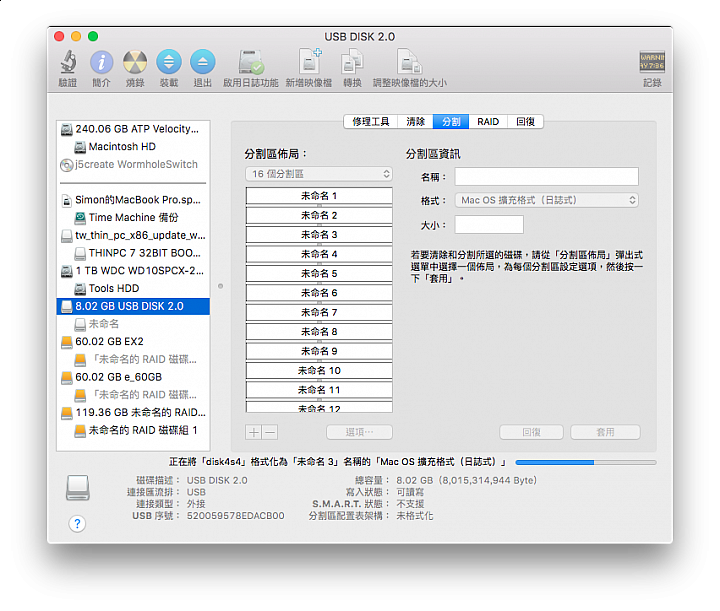The width and height of the screenshot is (720, 611).
Task: Select 1 TB WDC WD10SPCX disk
Action: tap(133, 270)
